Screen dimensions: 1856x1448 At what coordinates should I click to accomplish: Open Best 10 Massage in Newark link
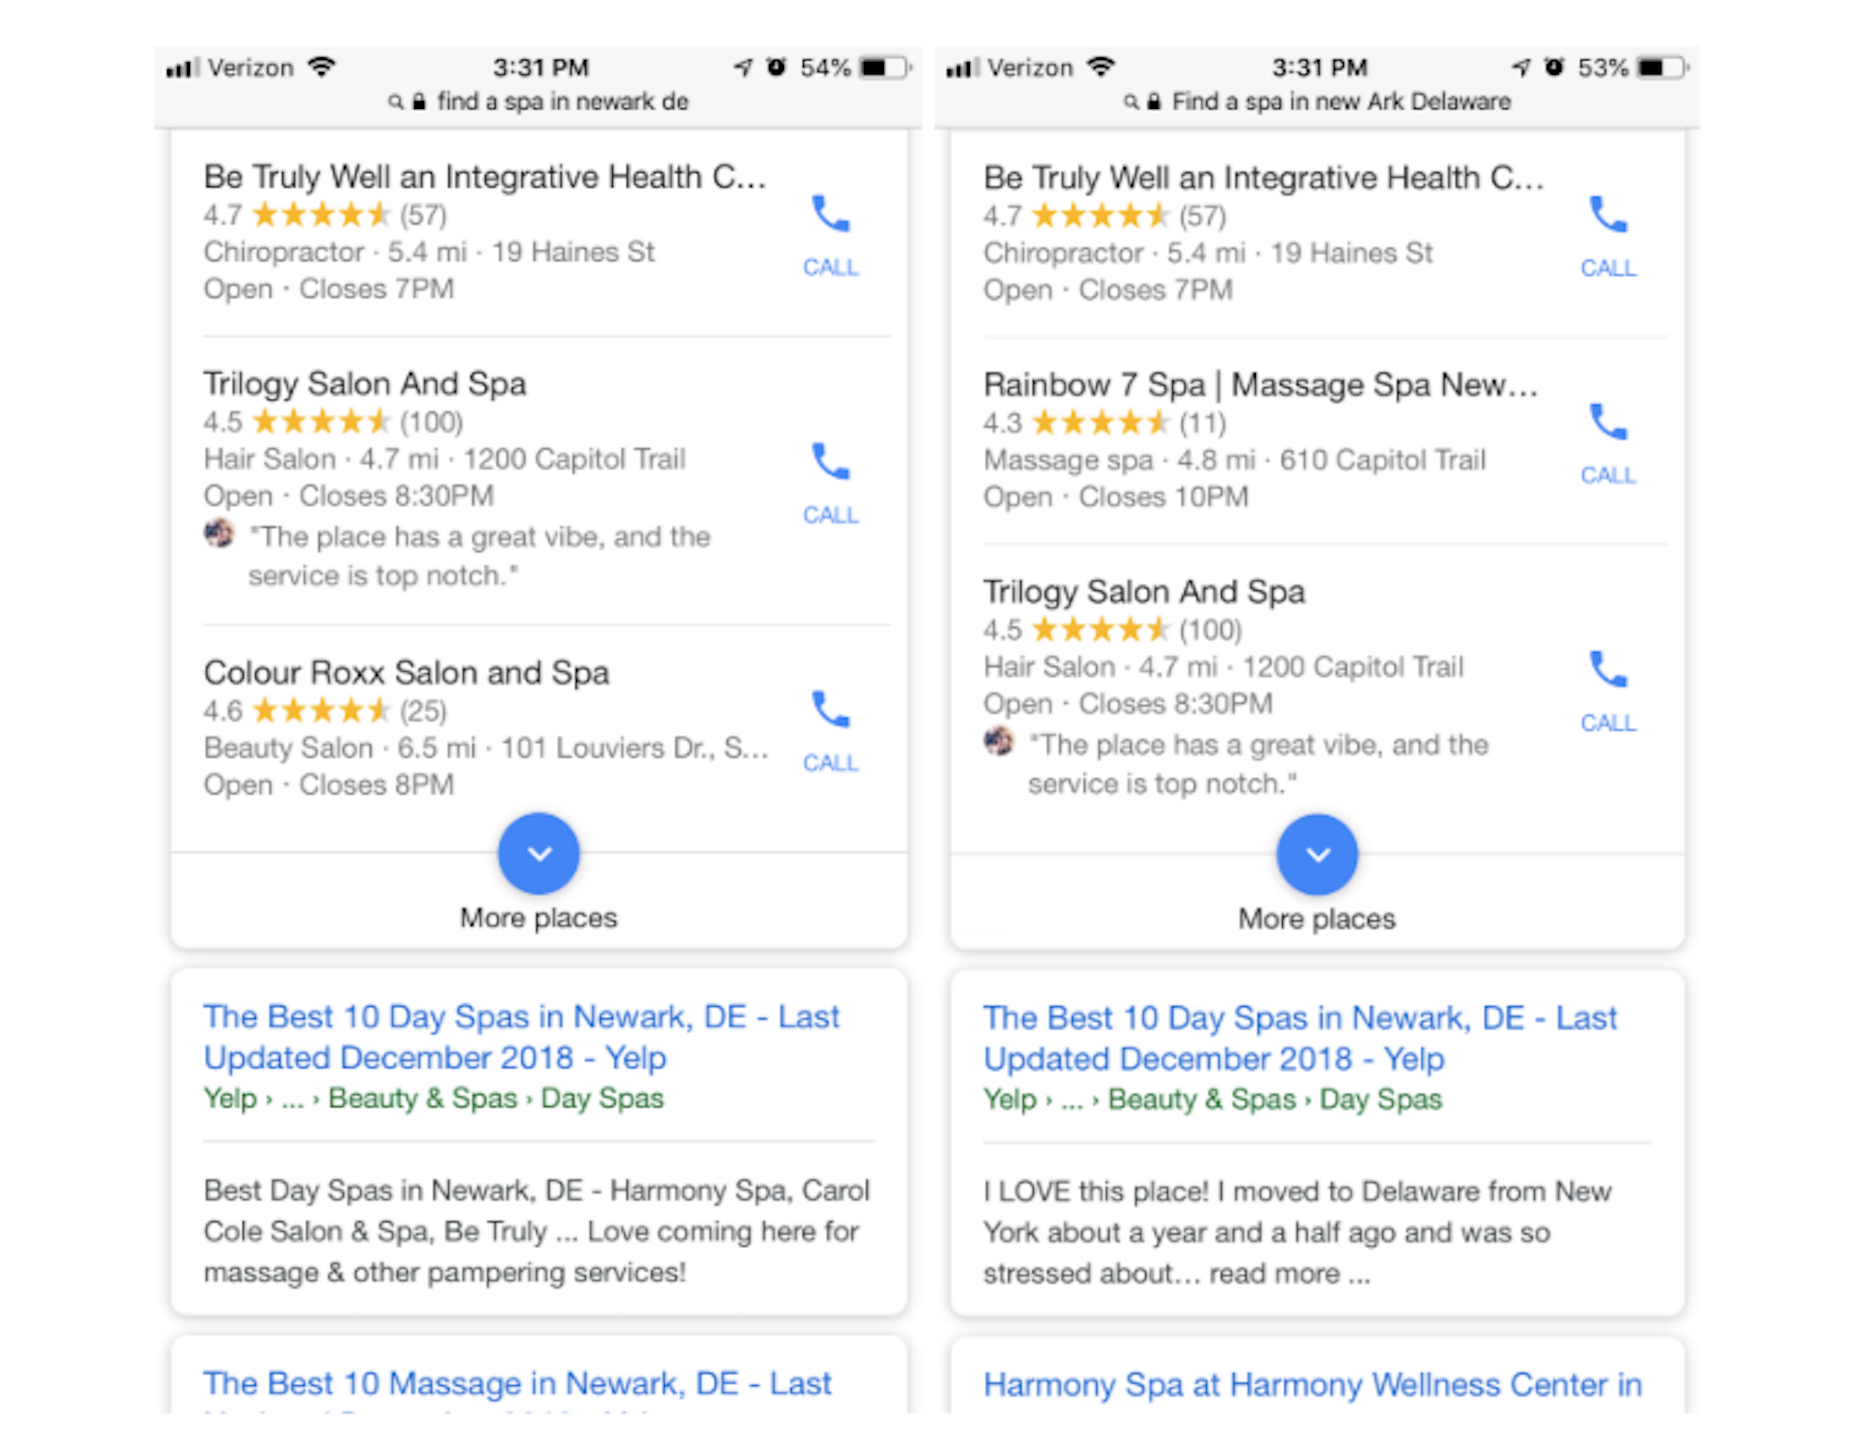(x=516, y=1383)
